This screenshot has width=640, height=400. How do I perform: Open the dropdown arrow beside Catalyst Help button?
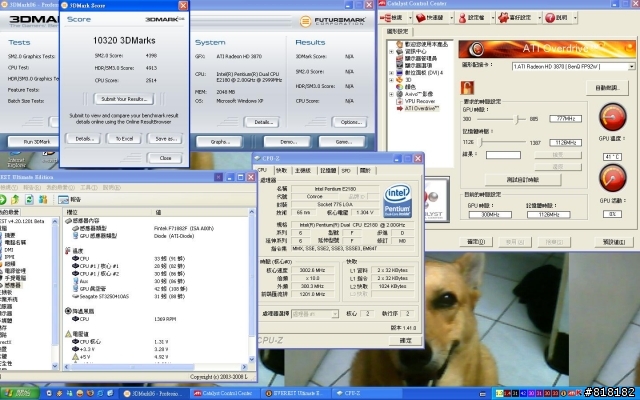[575, 18]
